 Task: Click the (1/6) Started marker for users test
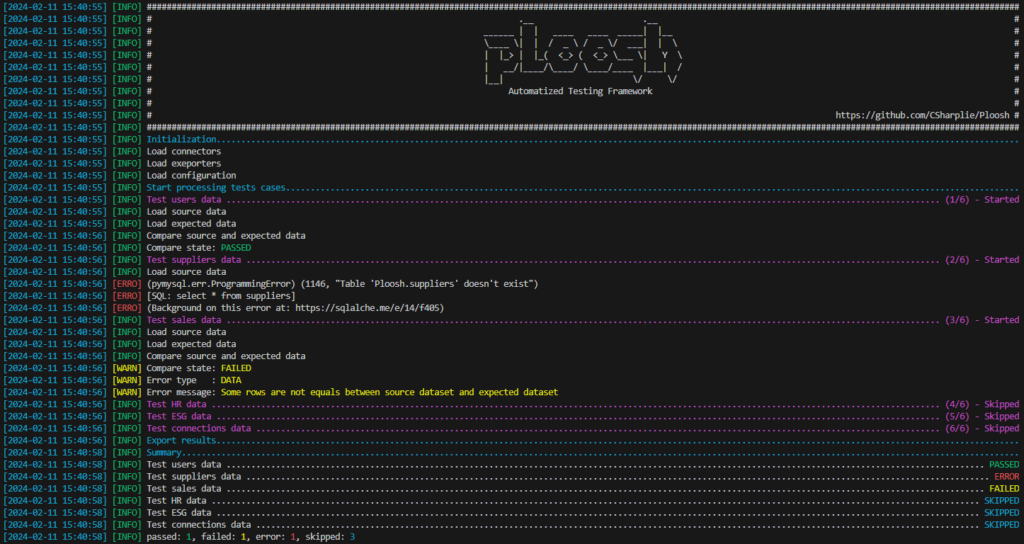[x=981, y=199]
